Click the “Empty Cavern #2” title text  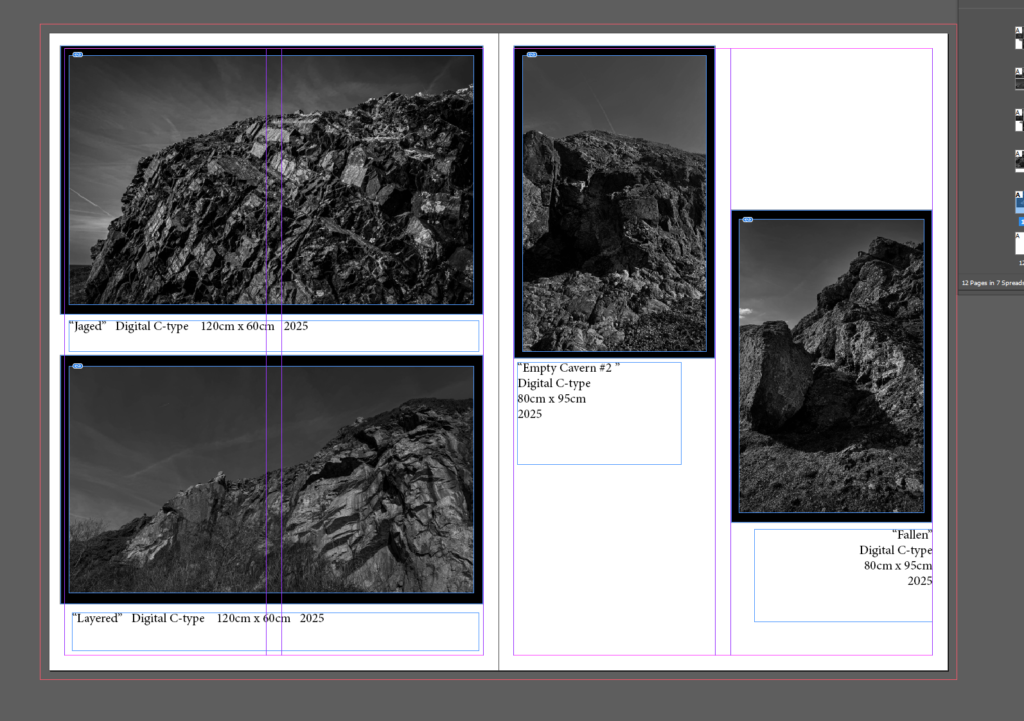[568, 368]
